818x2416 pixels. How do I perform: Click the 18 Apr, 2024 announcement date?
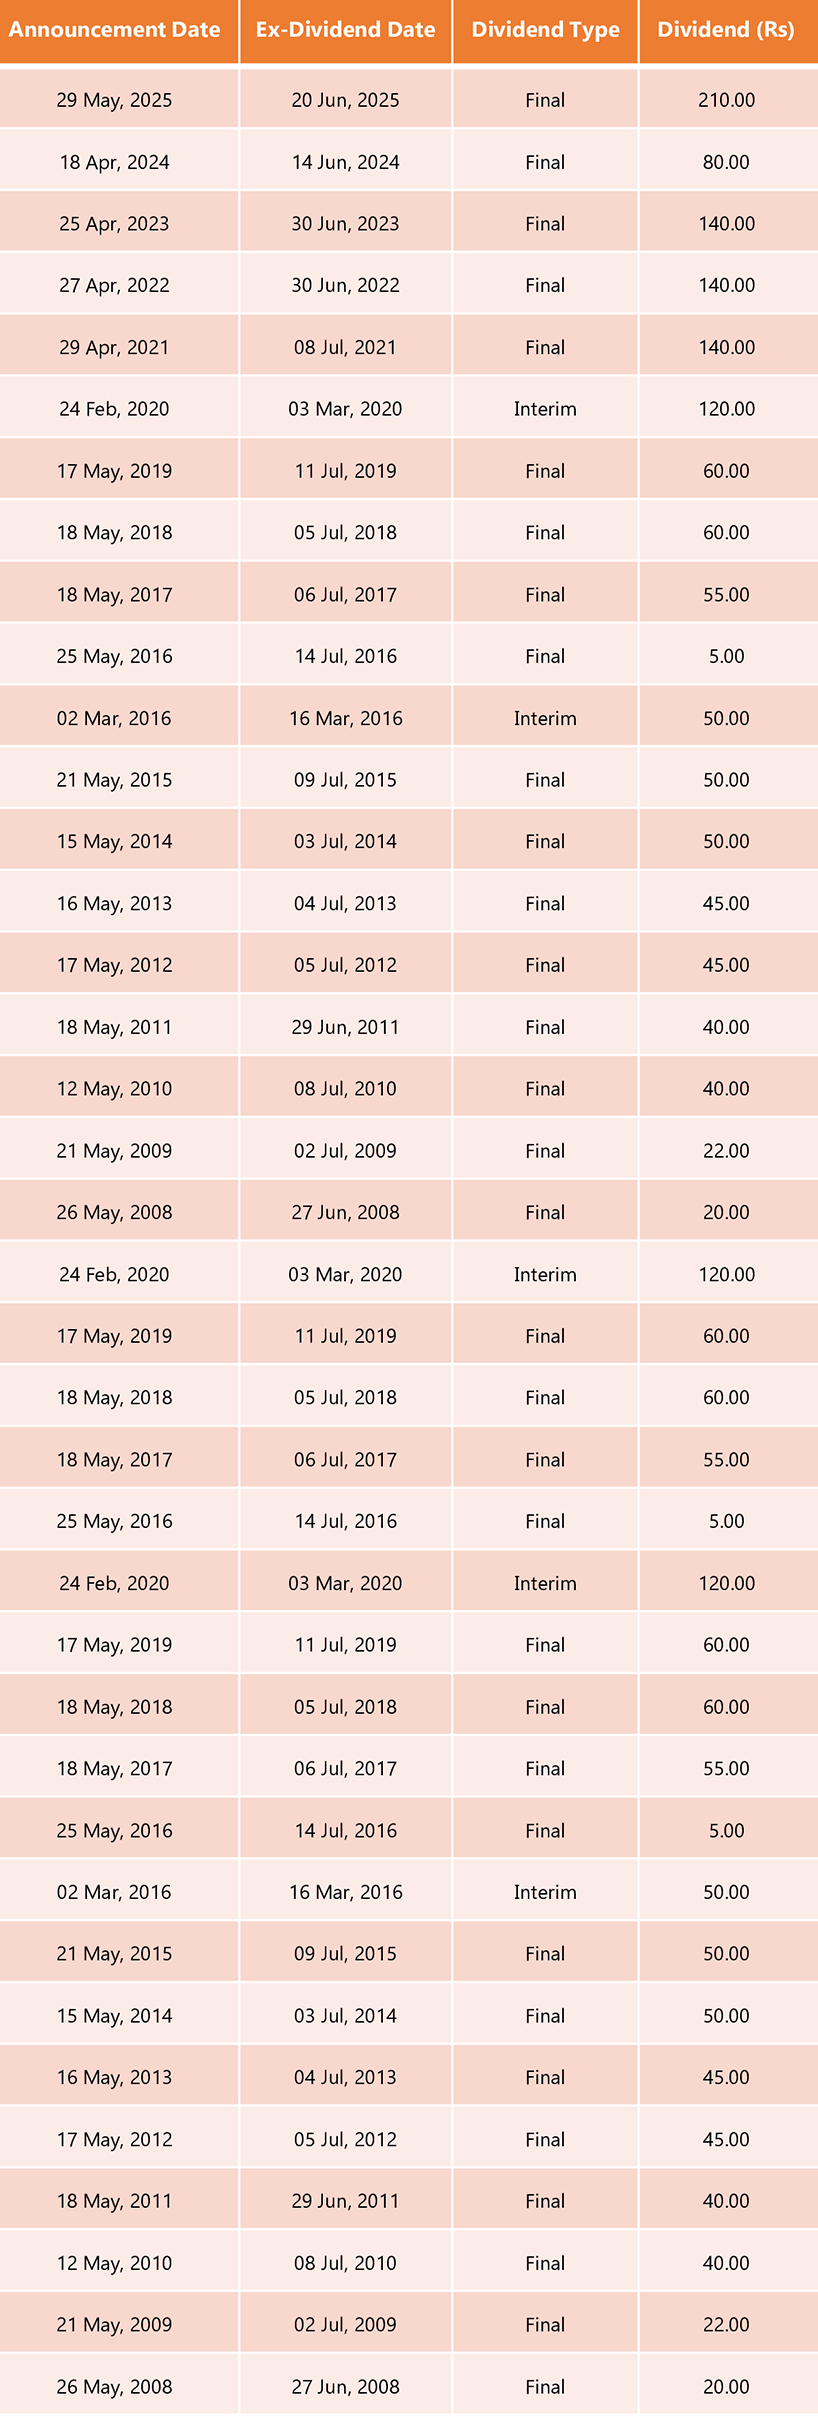pyautogui.click(x=114, y=162)
